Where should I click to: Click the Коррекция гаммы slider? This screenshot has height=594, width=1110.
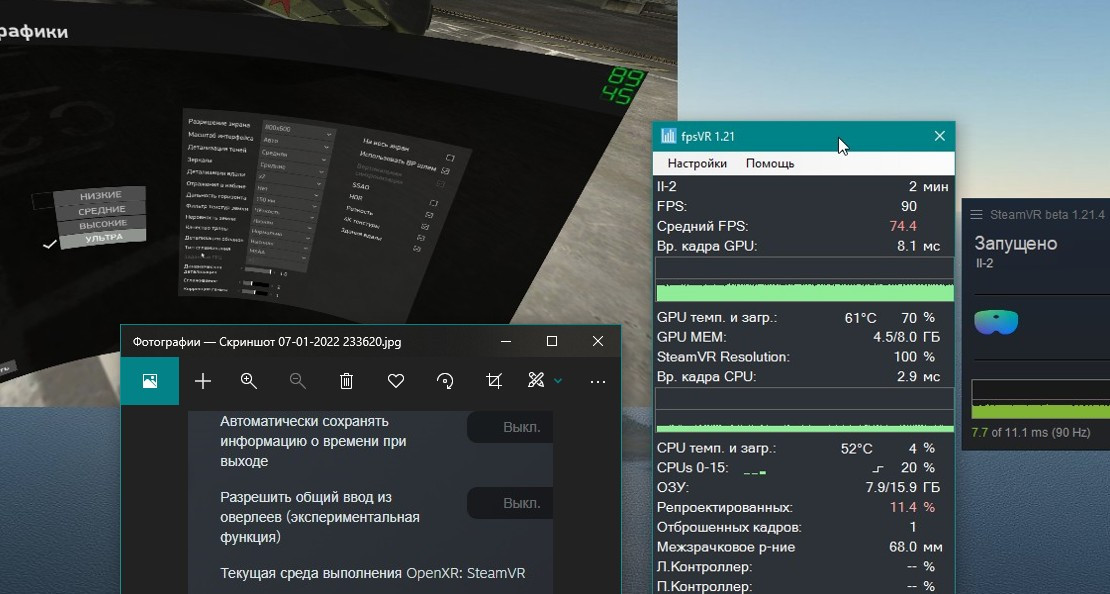(x=255, y=292)
